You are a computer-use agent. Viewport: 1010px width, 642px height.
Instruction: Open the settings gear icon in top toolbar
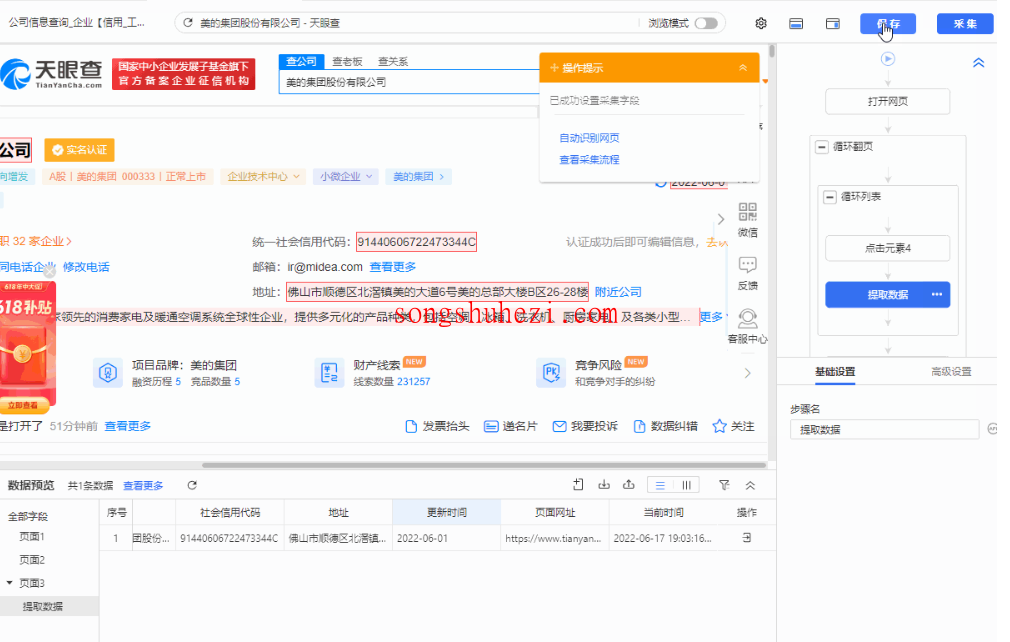tap(761, 23)
